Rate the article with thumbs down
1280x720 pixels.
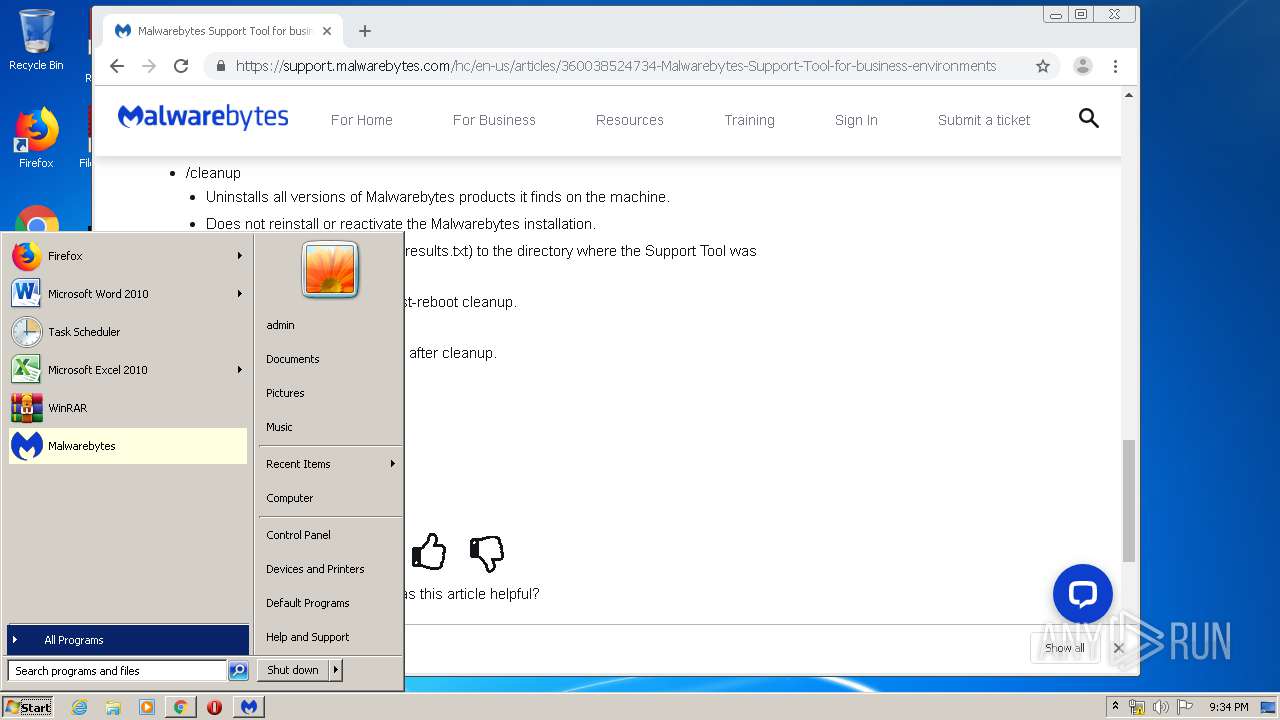coord(487,552)
